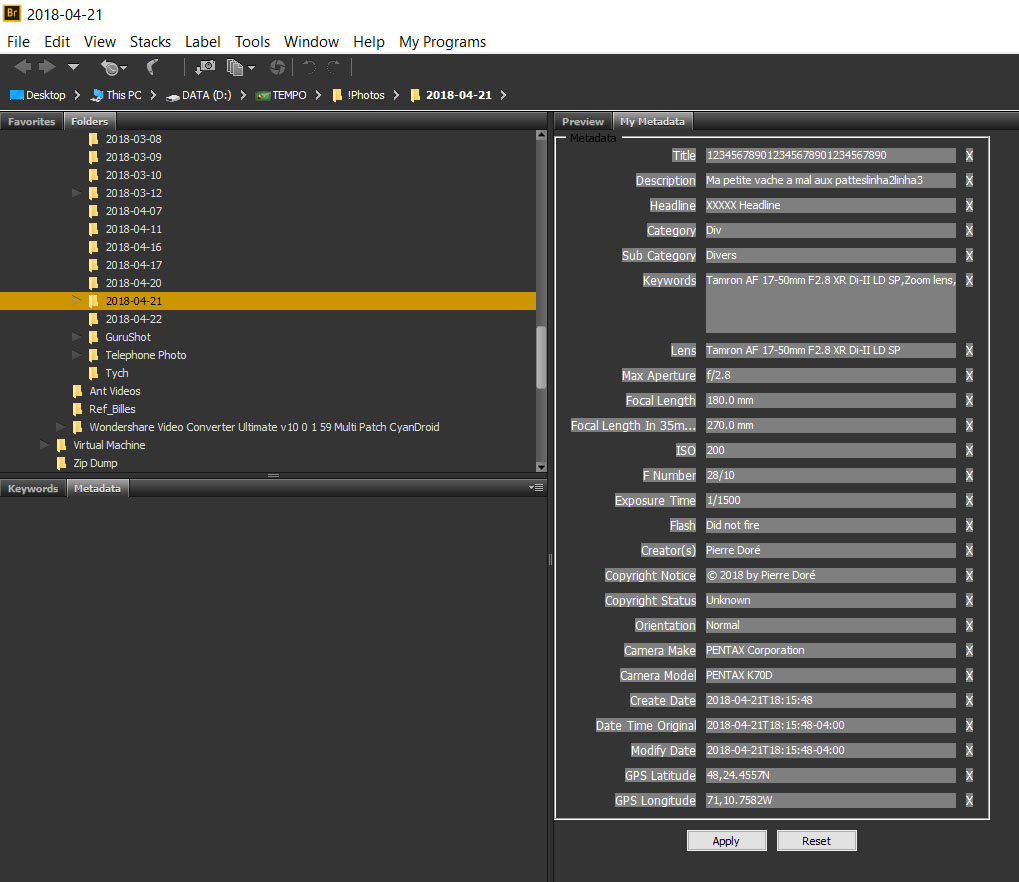Open the Tools menu

[x=252, y=42]
